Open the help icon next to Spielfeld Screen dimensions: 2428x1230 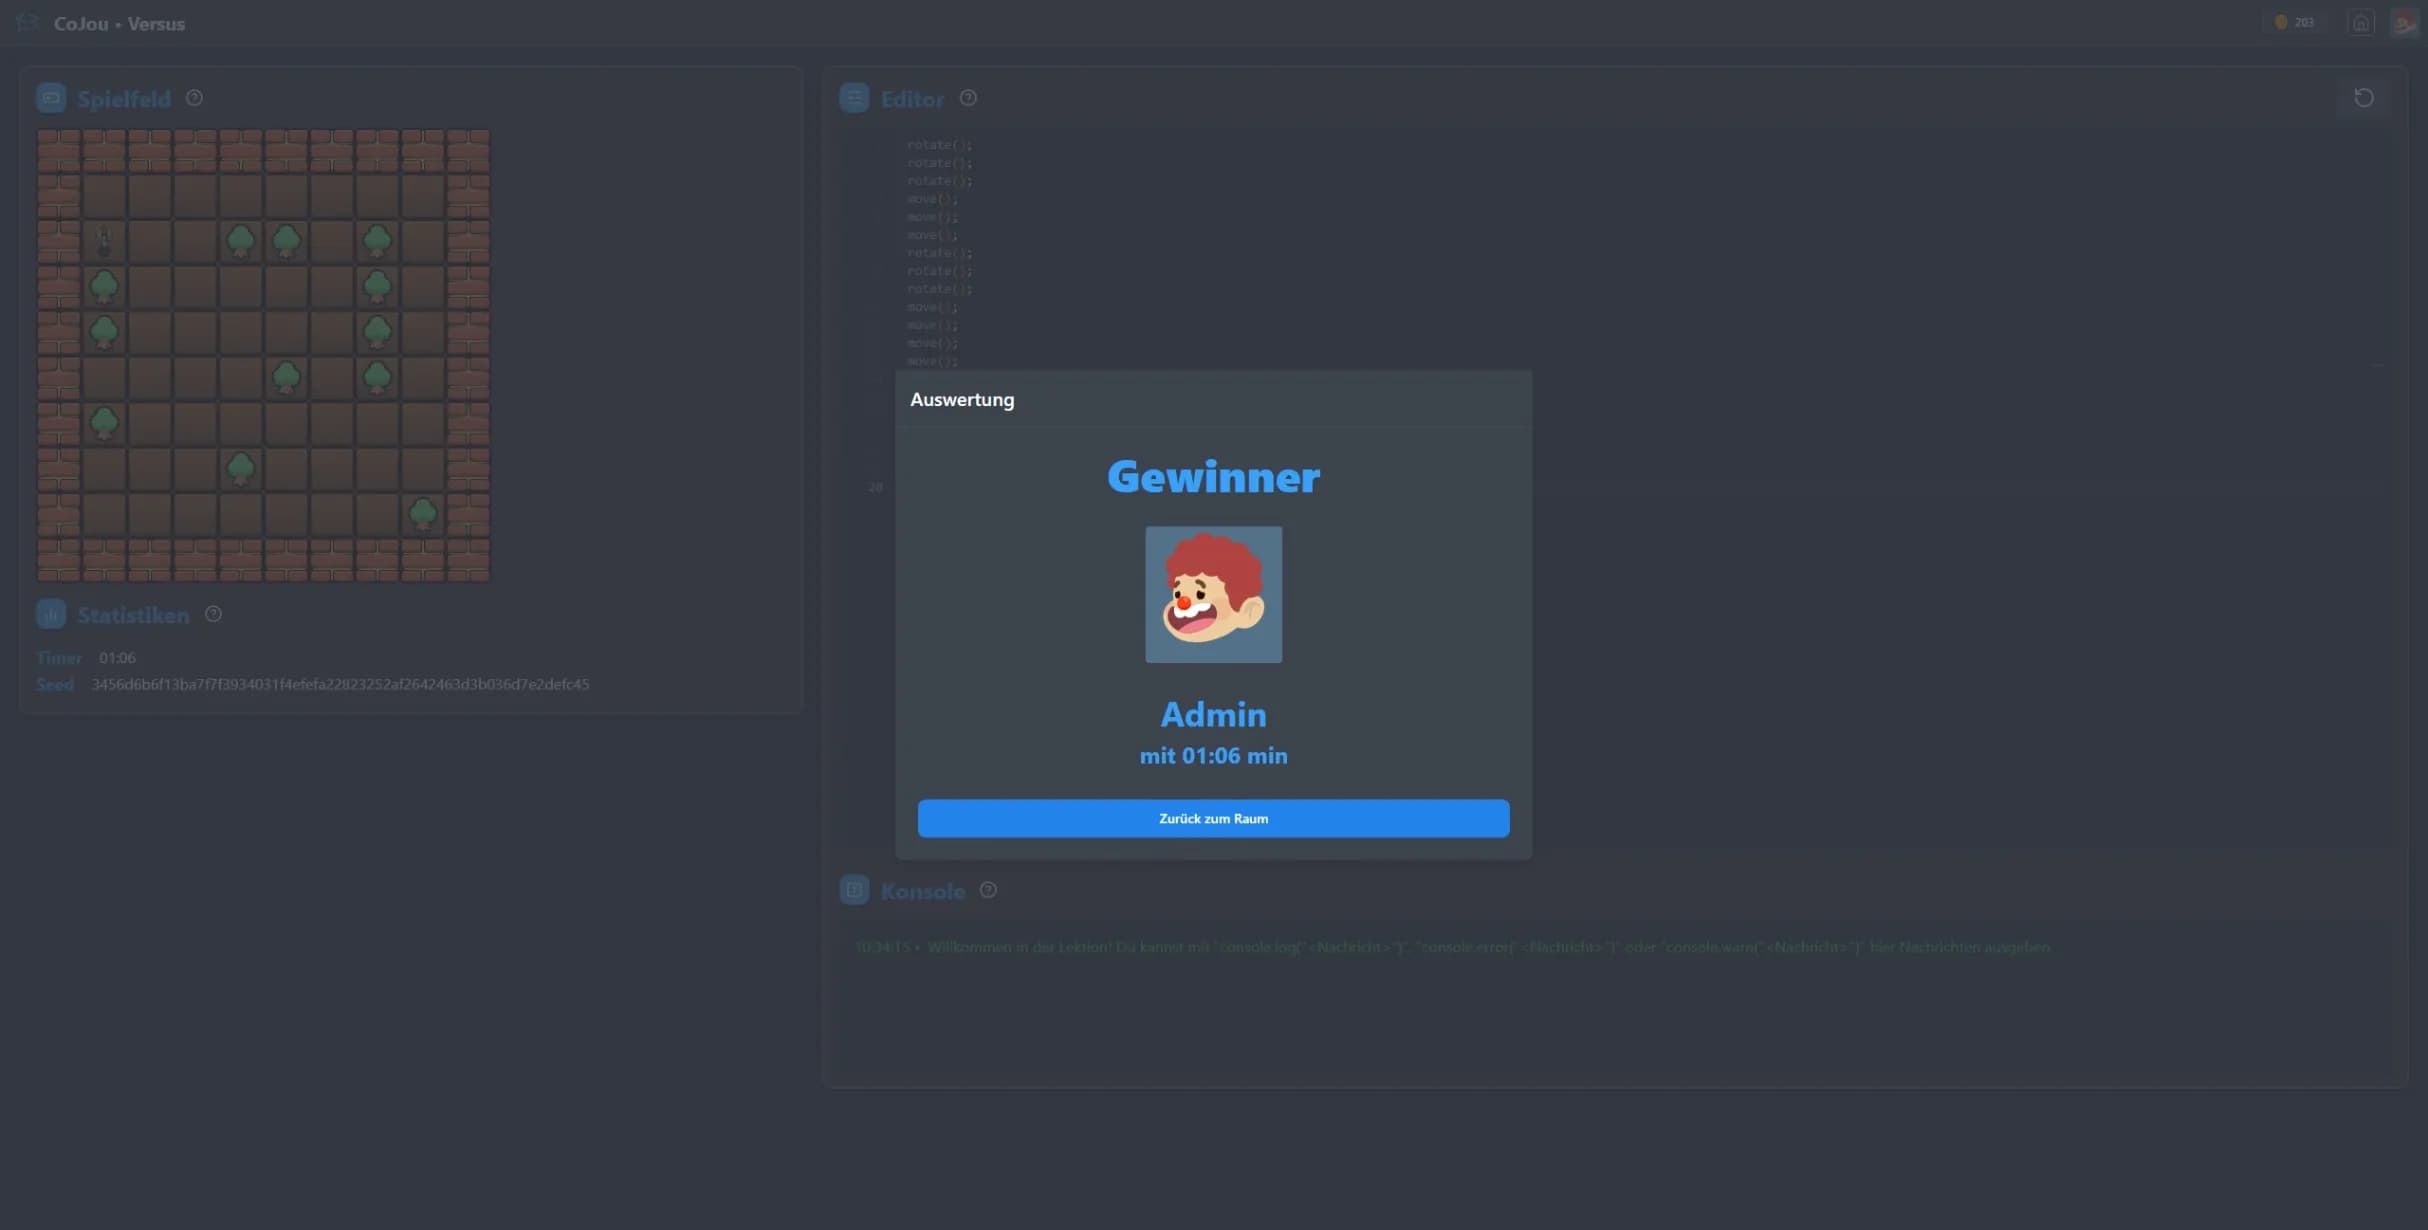(x=194, y=98)
